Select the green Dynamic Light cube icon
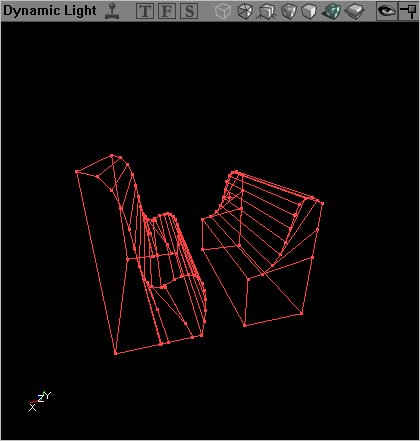Viewport: 420px width, 441px height. [331, 11]
